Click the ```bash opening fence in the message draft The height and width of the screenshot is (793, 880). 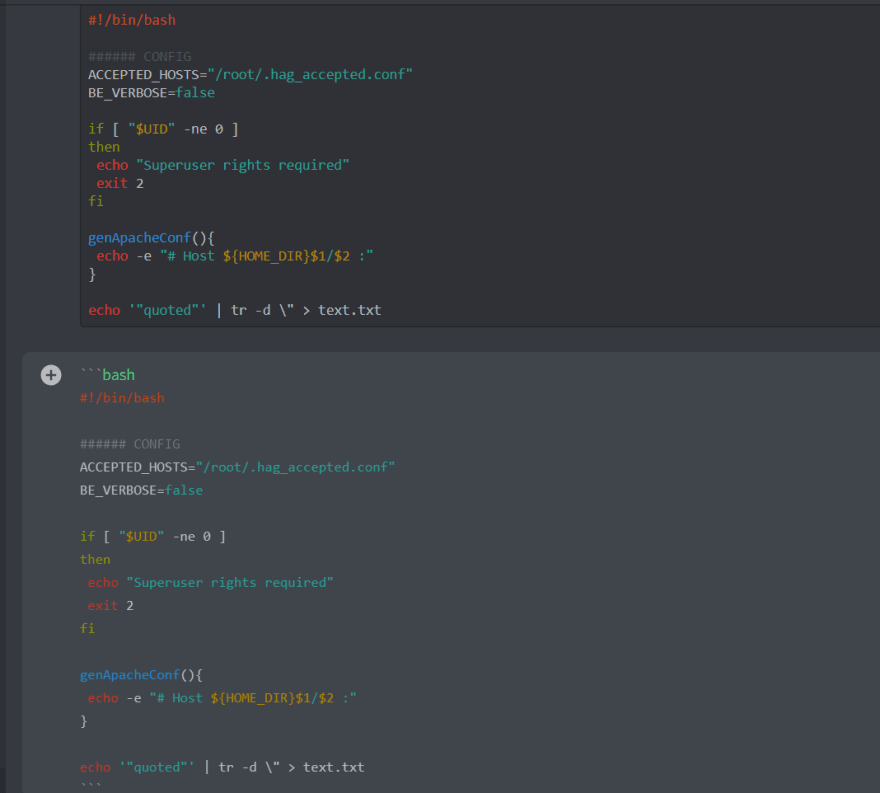click(x=108, y=375)
